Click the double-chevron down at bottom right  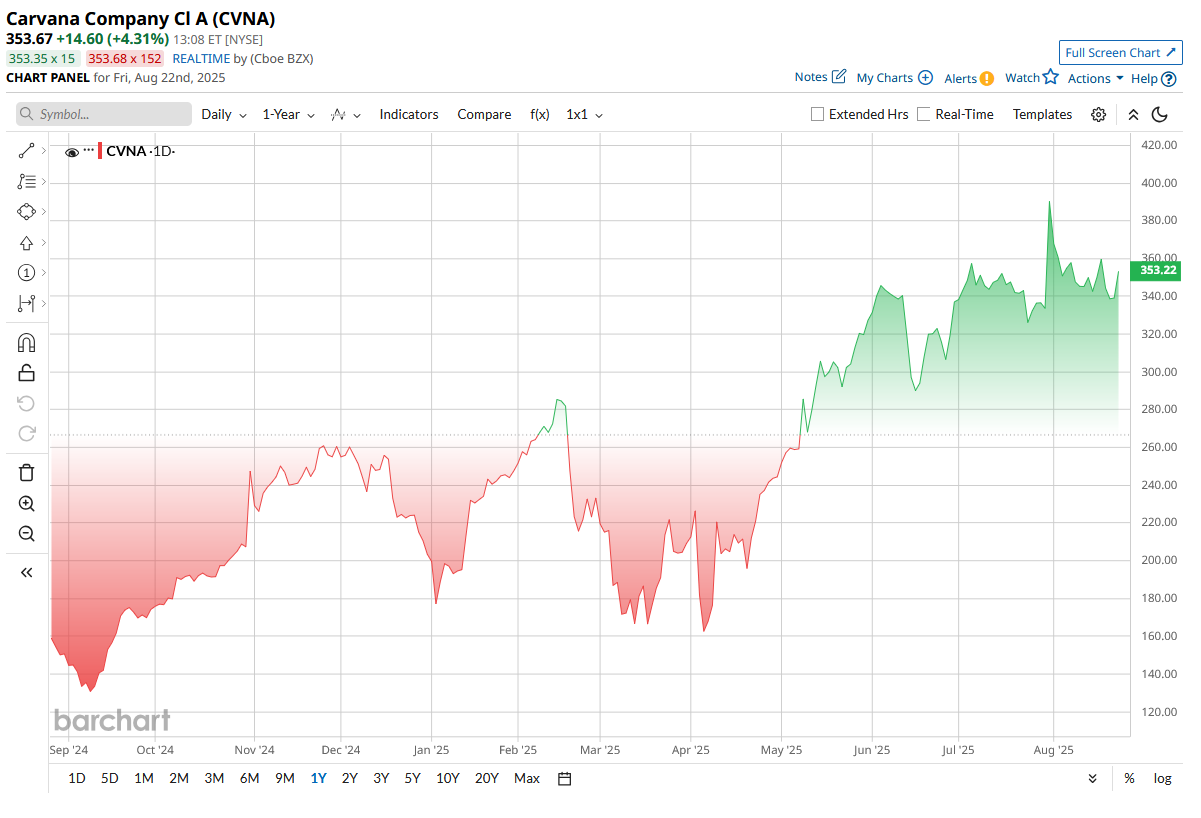[1093, 779]
